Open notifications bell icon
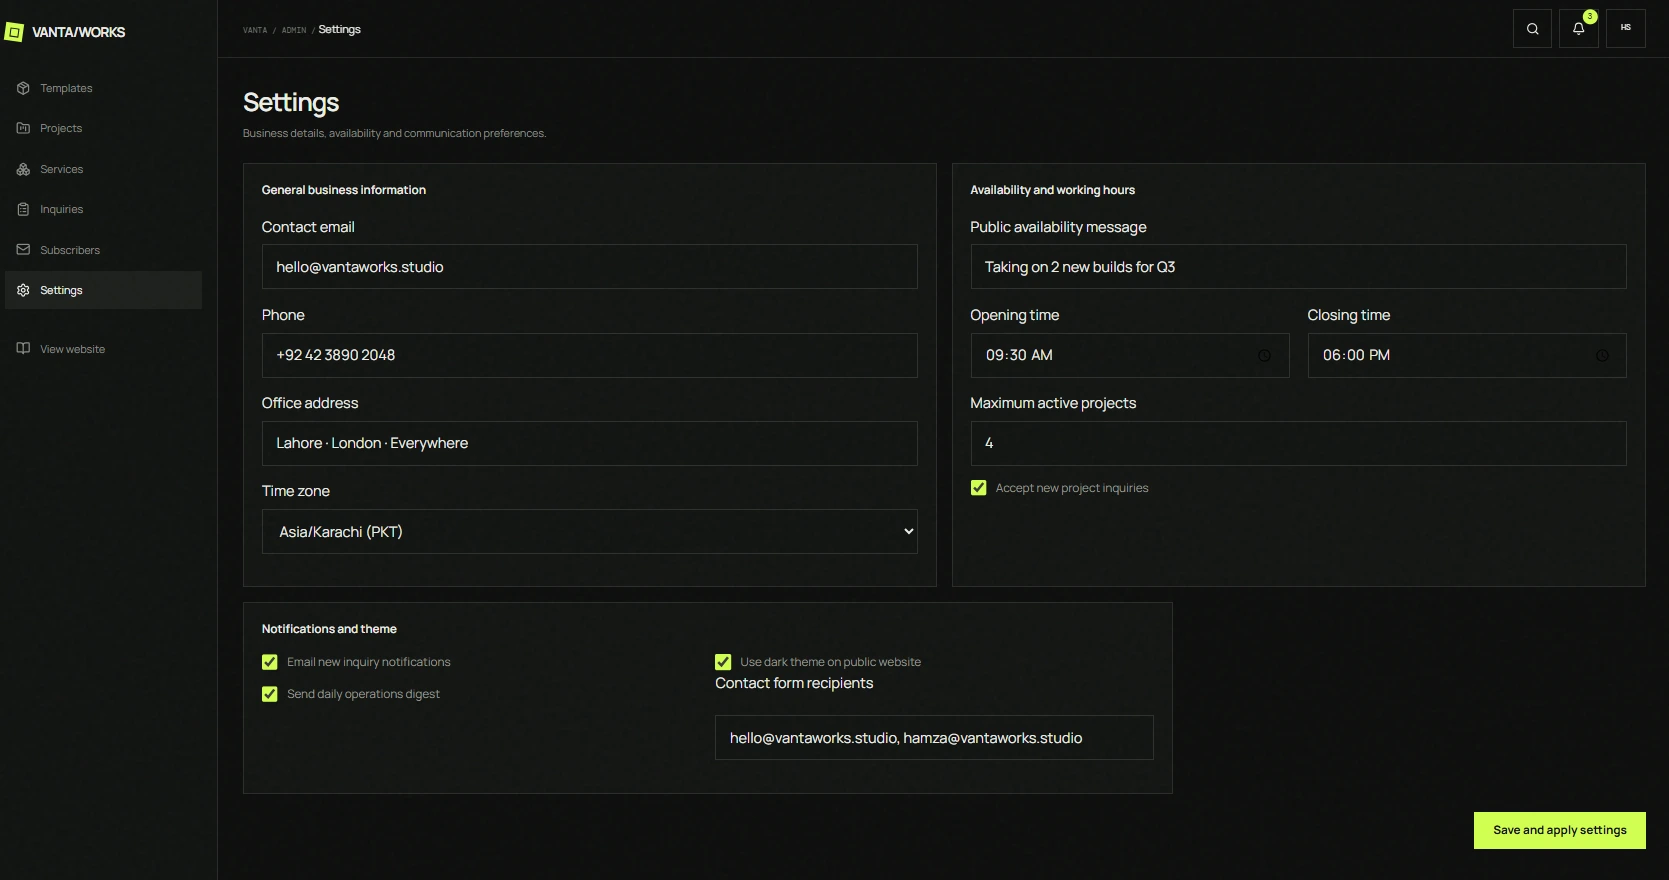 coord(1578,29)
